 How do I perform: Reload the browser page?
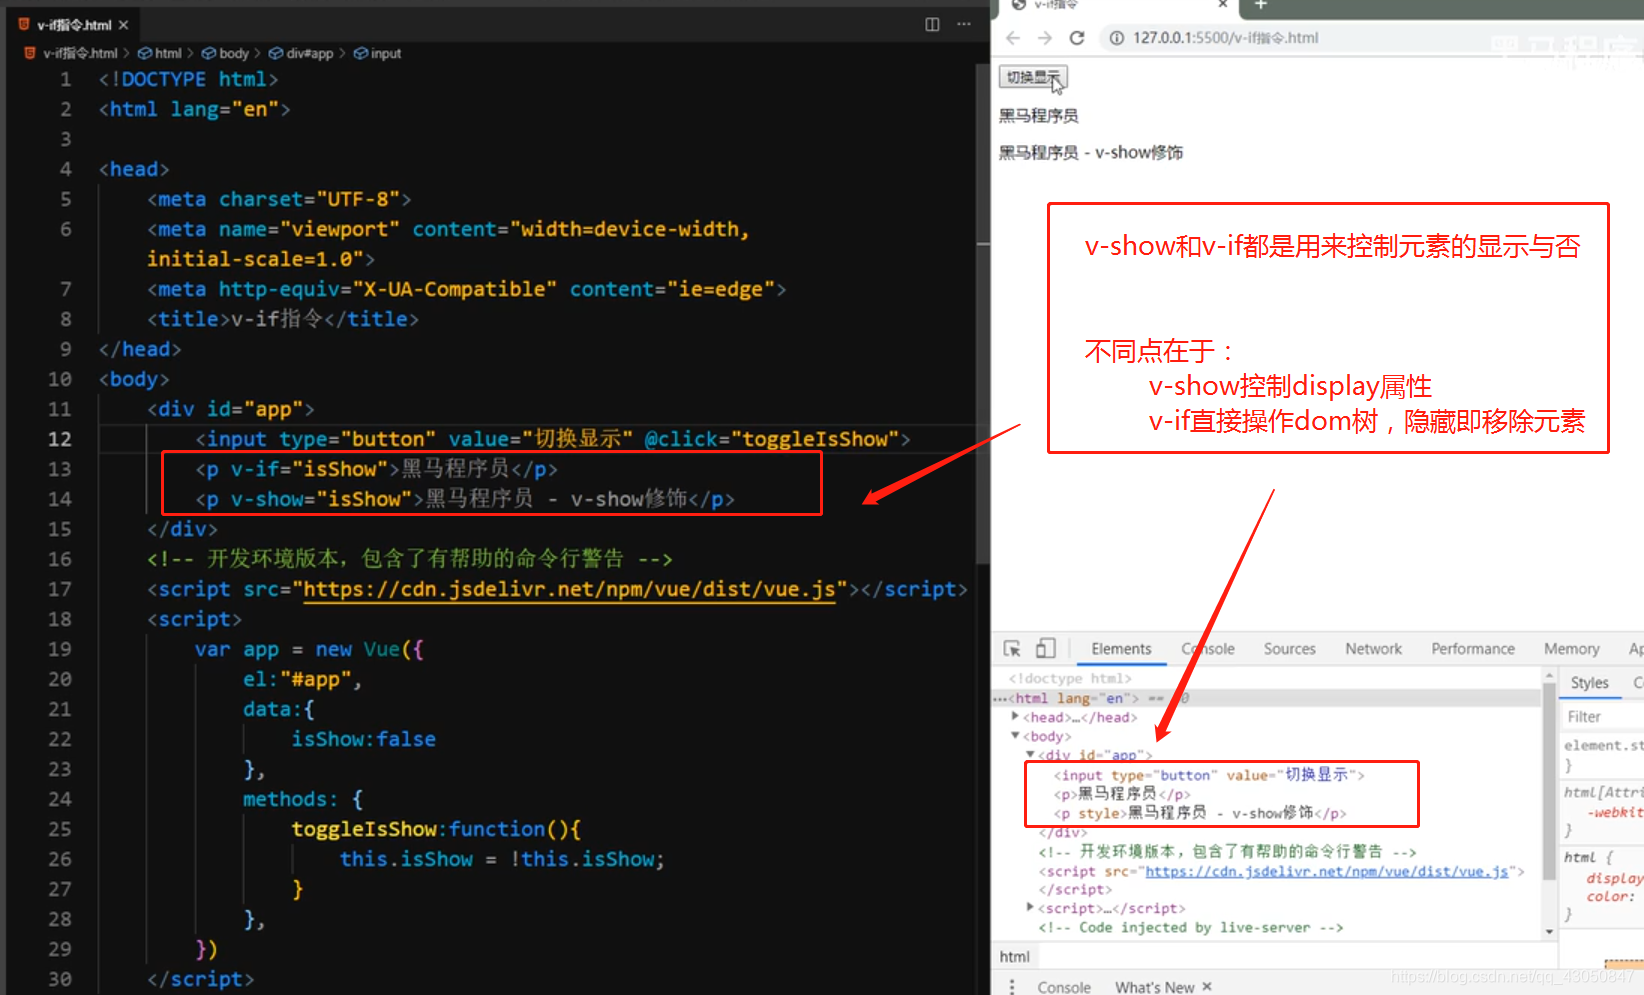[1077, 38]
